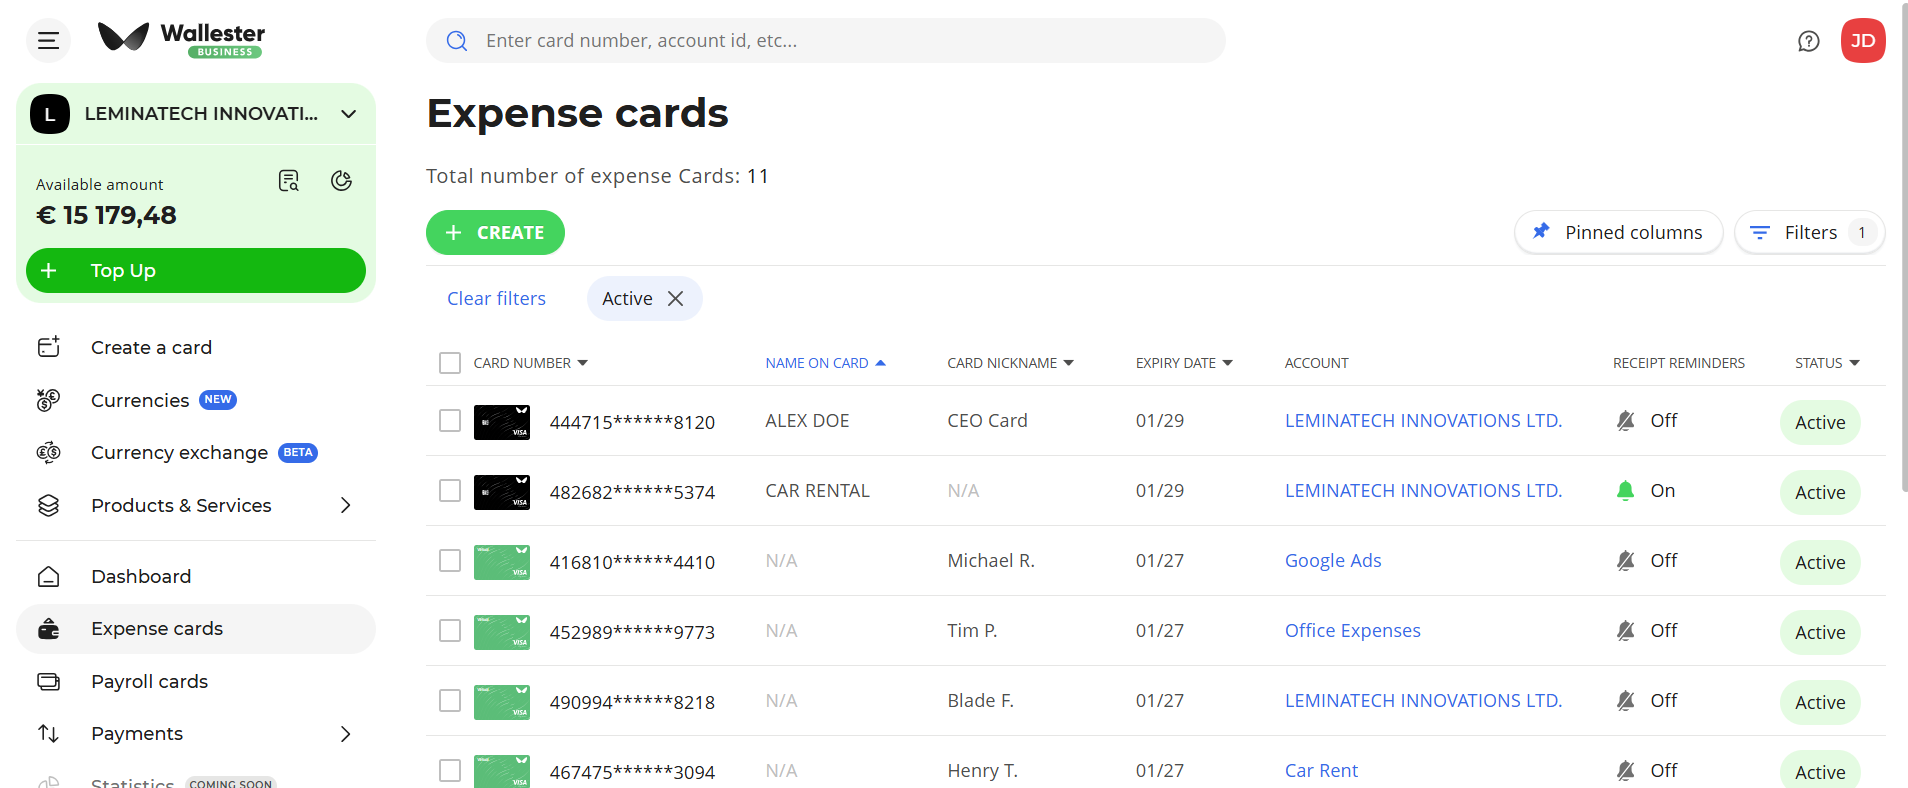This screenshot has height=788, width=1908.
Task: Open the hamburger sidebar menu
Action: point(48,41)
